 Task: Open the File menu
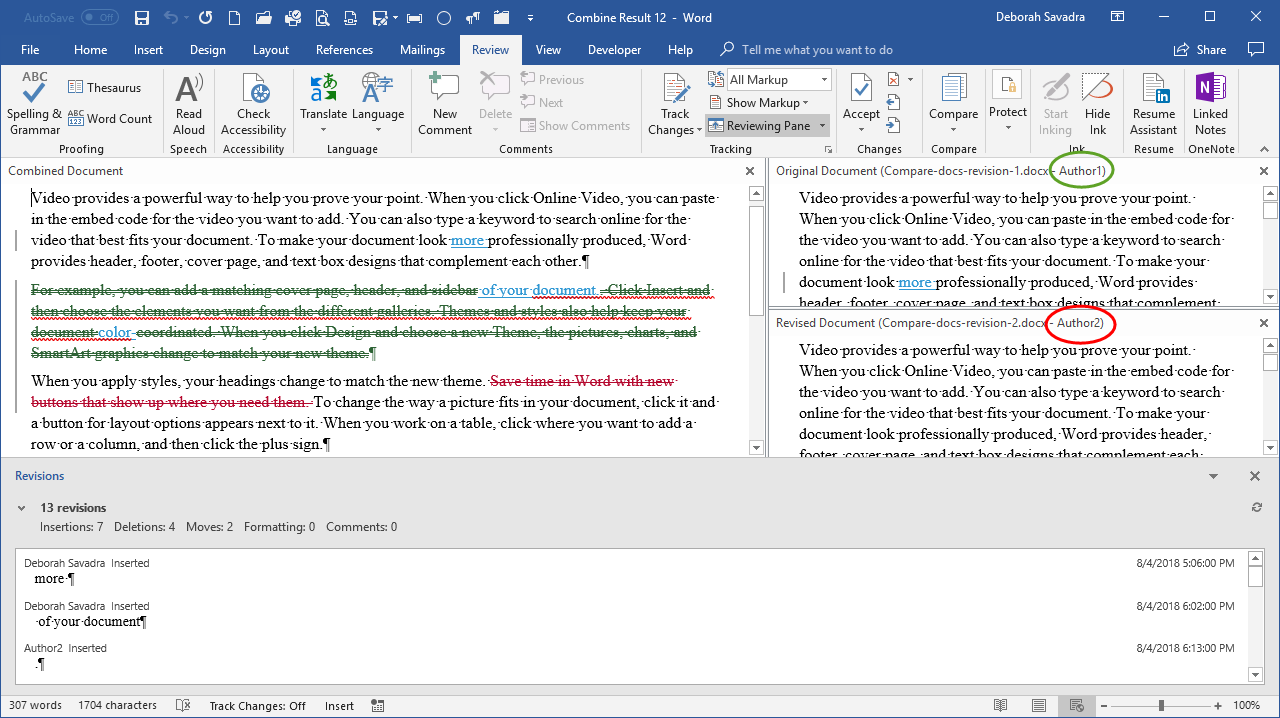[30, 50]
